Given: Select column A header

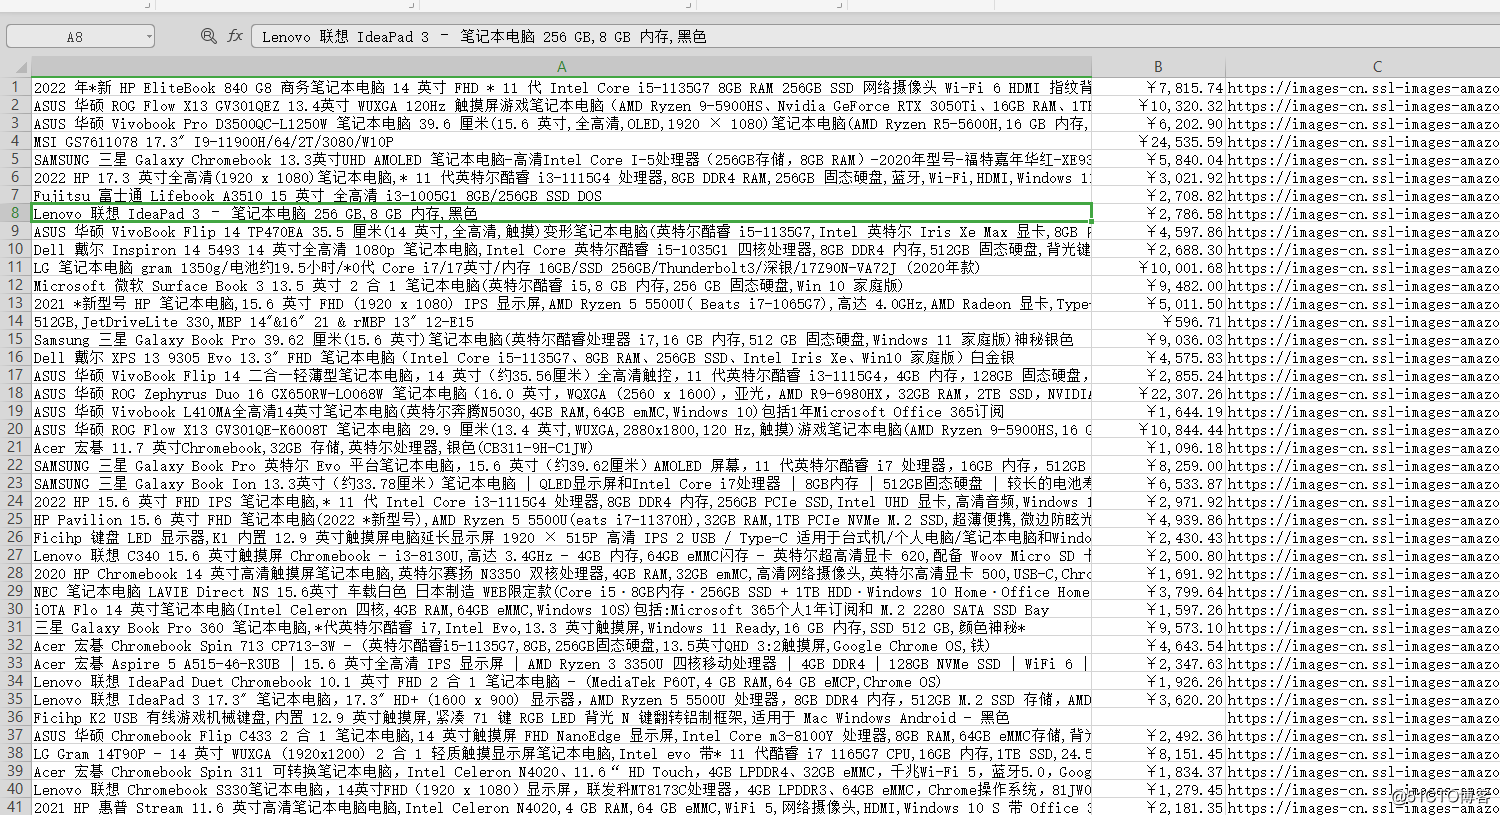Looking at the screenshot, I should 561,67.
